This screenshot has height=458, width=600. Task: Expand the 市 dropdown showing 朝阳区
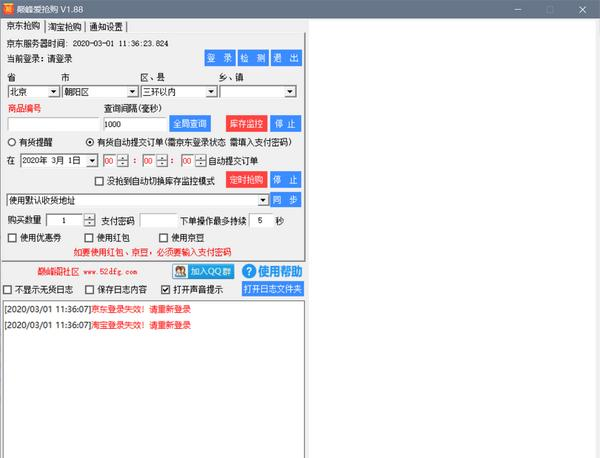click(132, 92)
